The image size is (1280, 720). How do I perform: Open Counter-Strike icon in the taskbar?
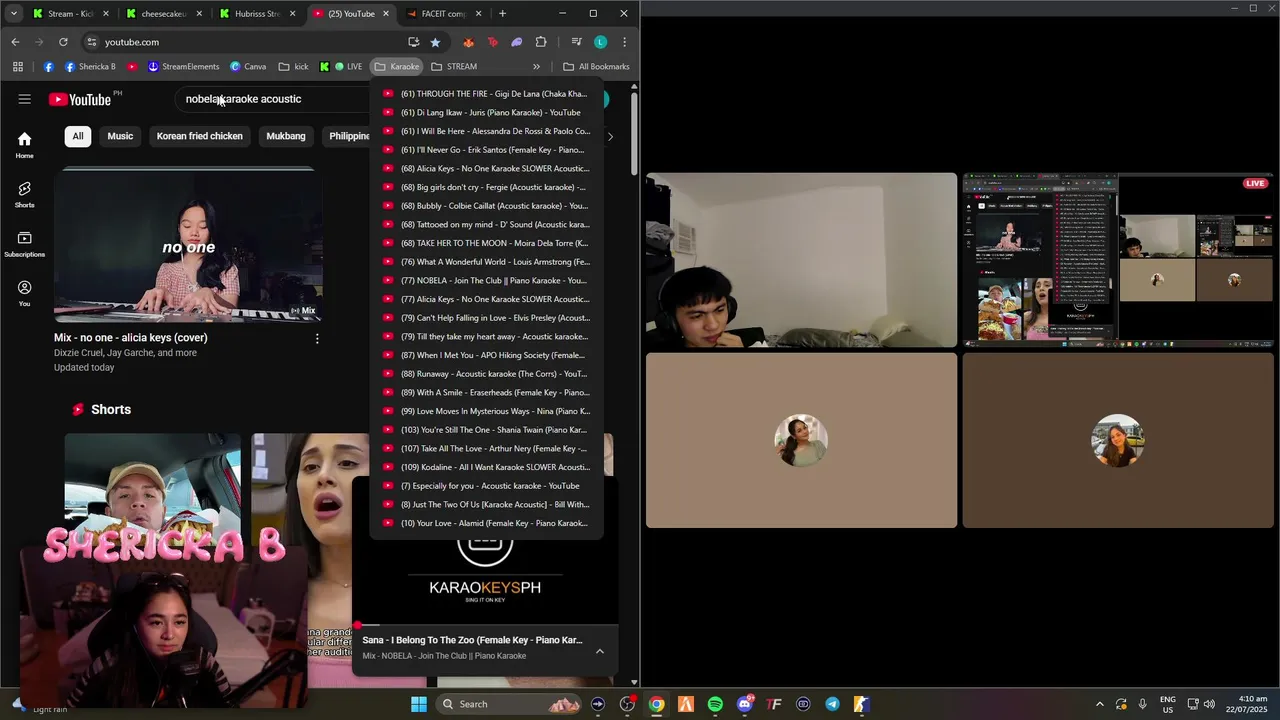(x=861, y=704)
